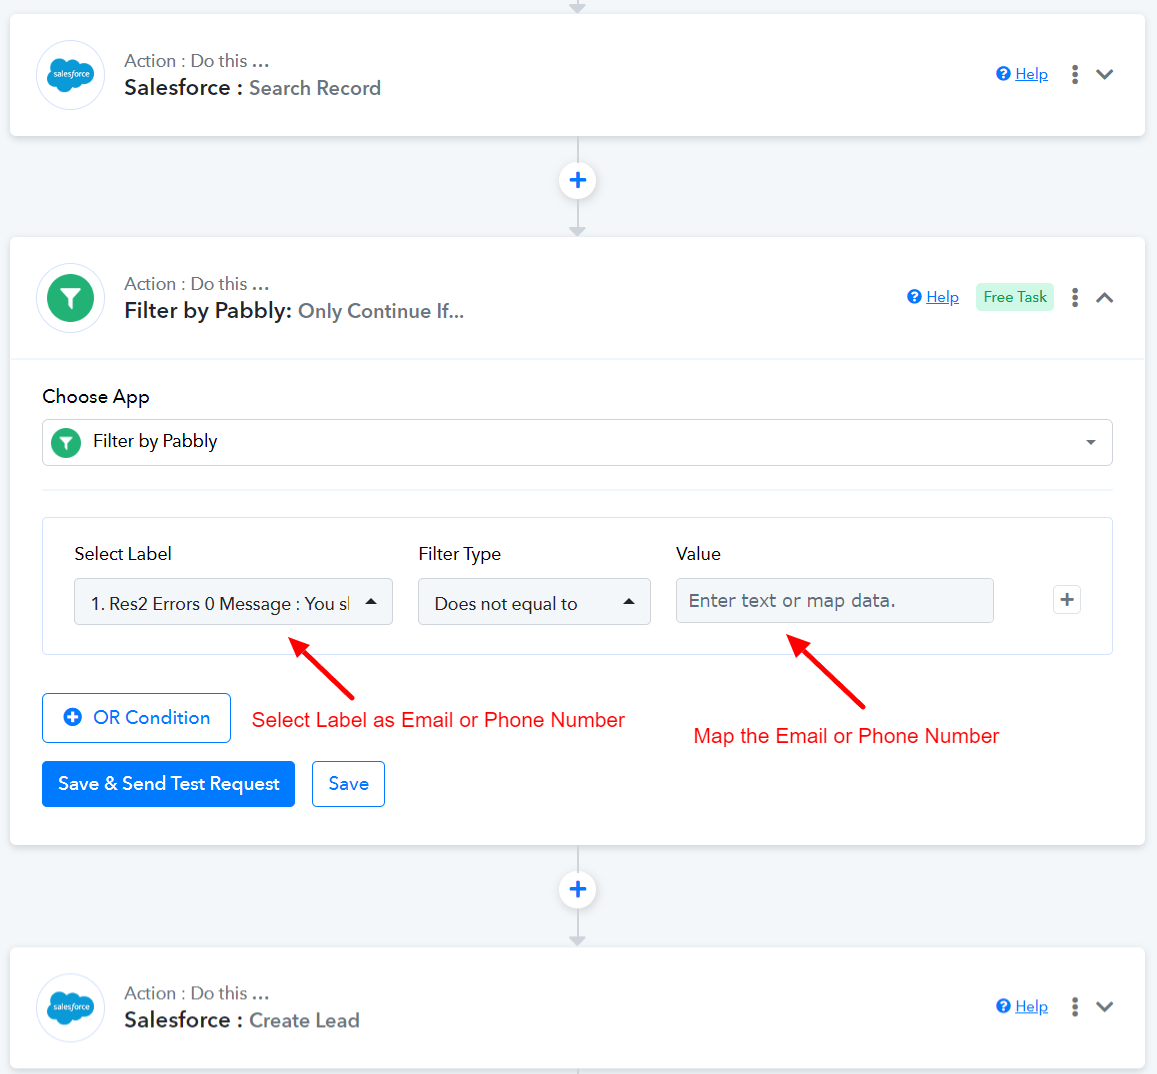
Task: Add step below Search Record with plus
Action: coord(577,180)
